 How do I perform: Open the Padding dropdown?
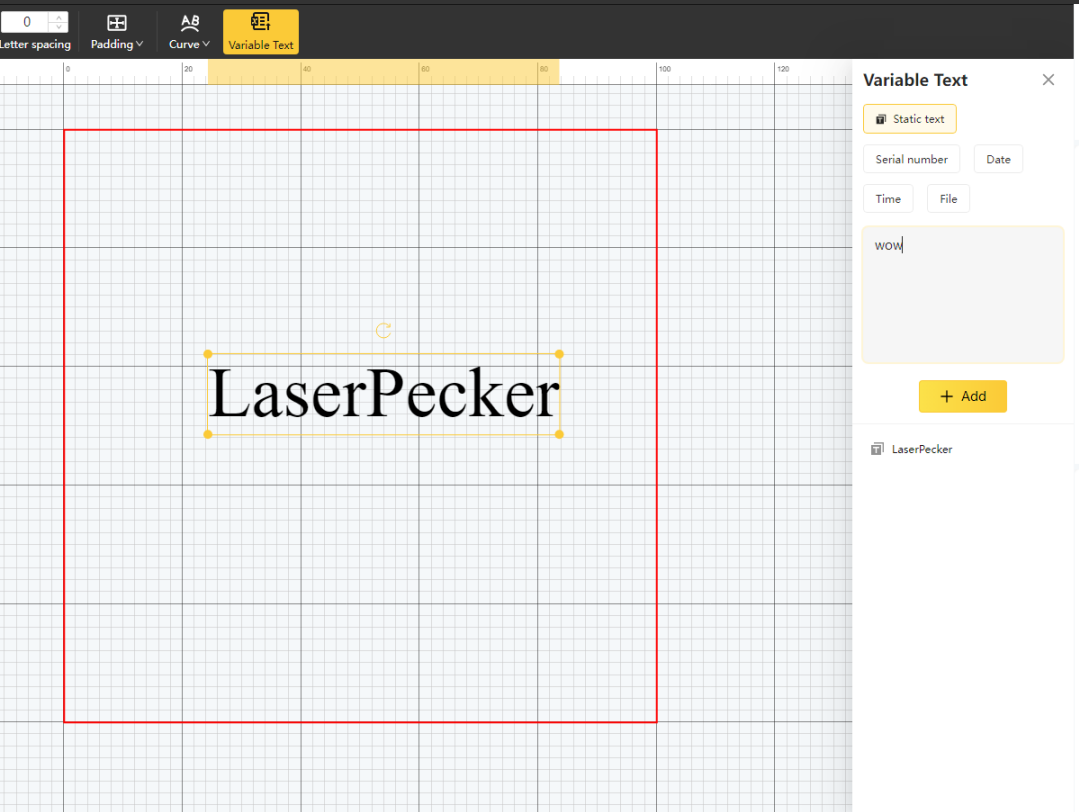(117, 32)
